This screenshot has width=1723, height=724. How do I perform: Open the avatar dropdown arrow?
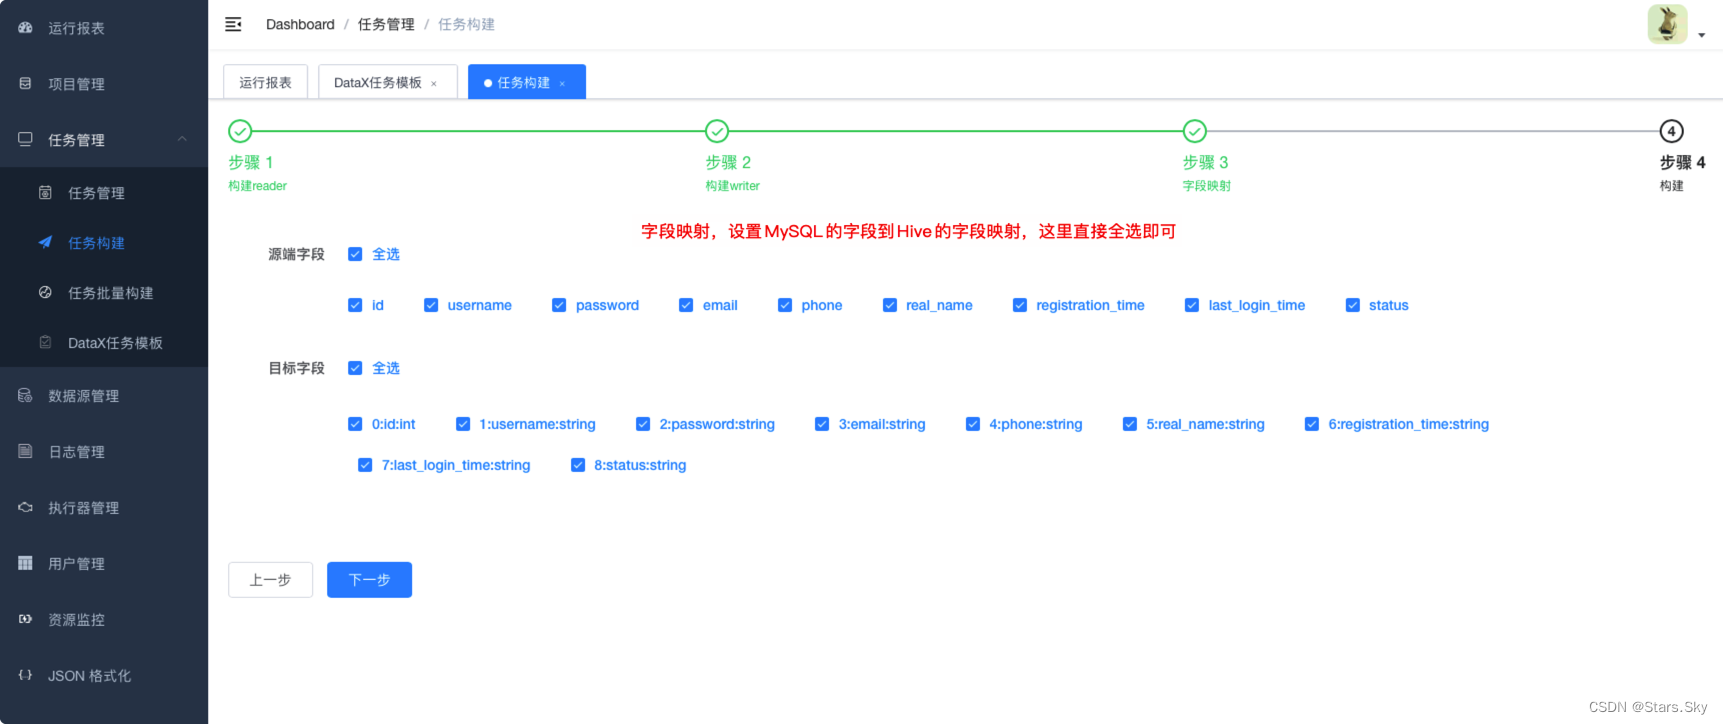tap(1702, 35)
